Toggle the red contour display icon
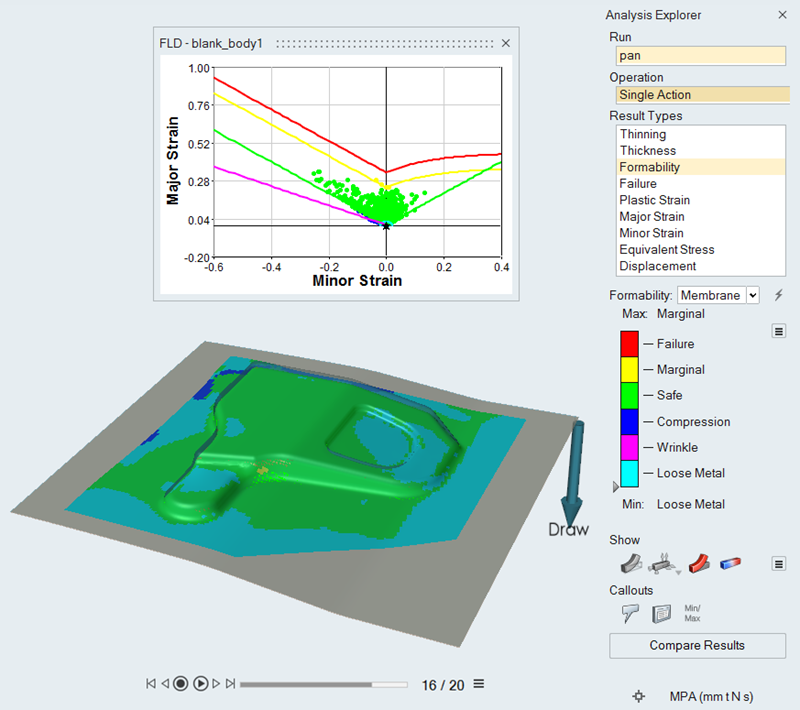The height and width of the screenshot is (710, 800). click(x=699, y=564)
